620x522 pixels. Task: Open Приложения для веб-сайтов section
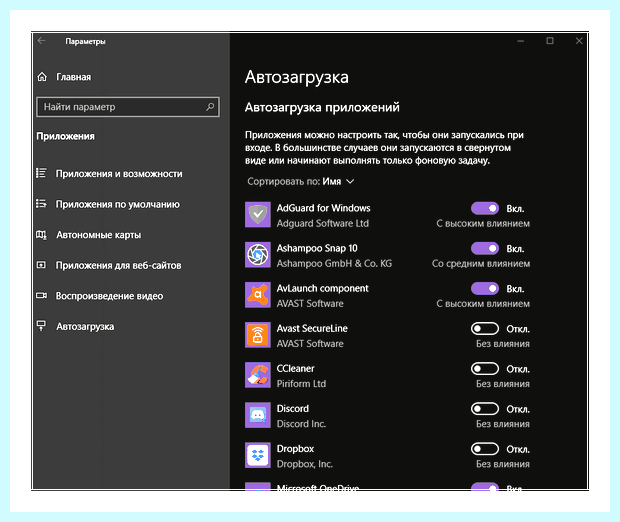[118, 265]
